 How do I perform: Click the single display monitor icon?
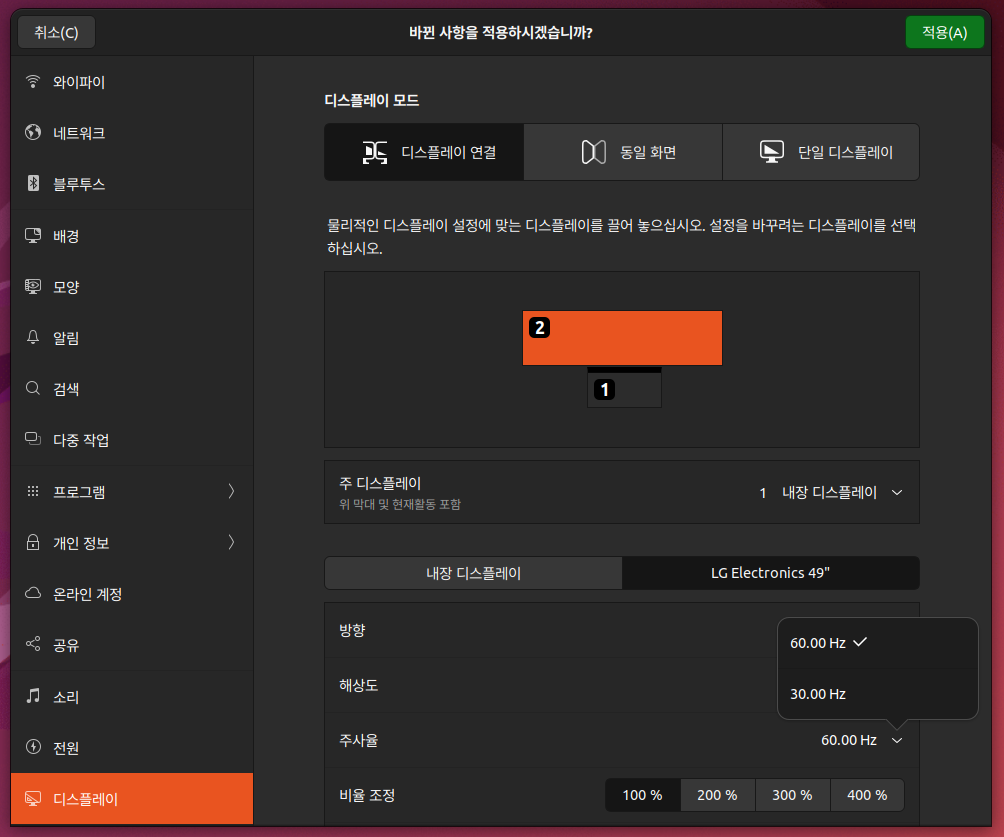(772, 152)
